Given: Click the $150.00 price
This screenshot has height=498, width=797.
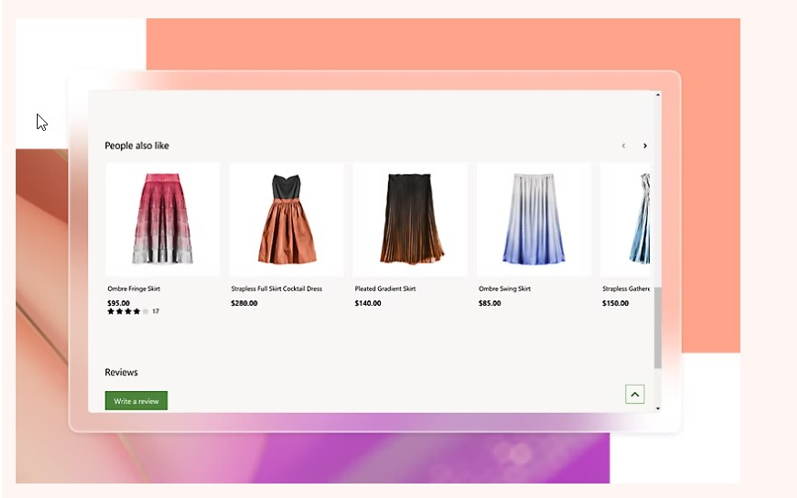Looking at the screenshot, I should tap(616, 303).
